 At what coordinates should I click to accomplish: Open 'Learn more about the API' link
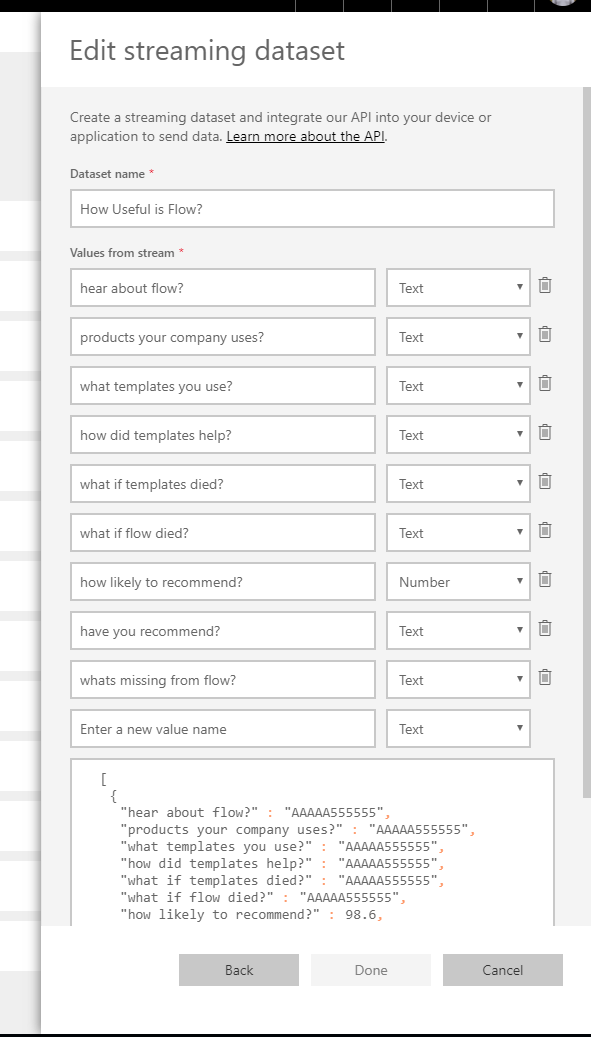(305, 136)
